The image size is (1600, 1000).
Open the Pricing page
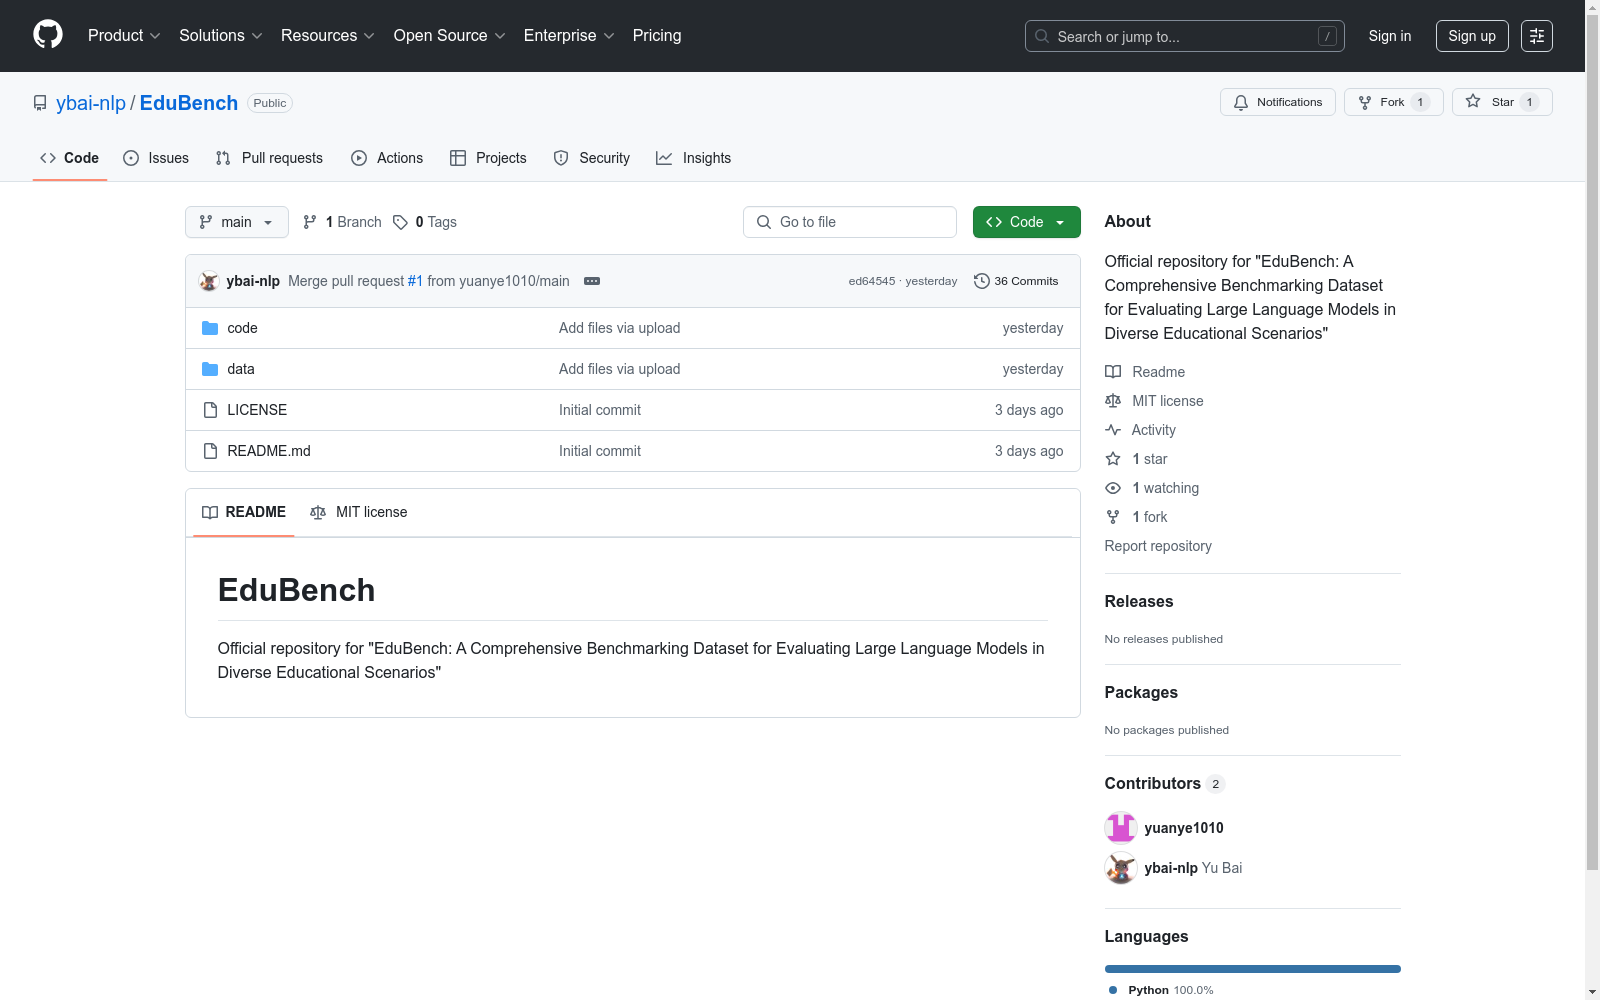pyautogui.click(x=657, y=36)
